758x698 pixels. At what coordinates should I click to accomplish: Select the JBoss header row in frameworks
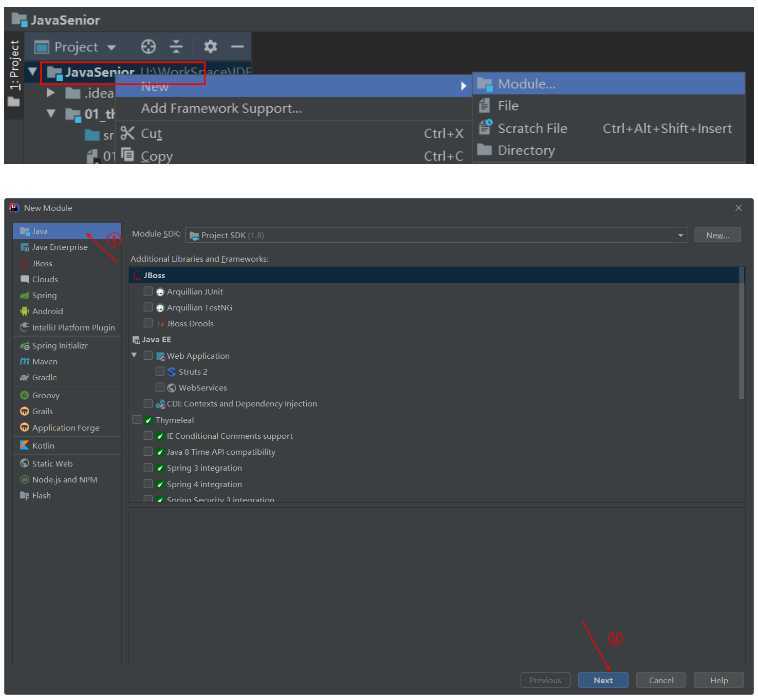(x=434, y=275)
